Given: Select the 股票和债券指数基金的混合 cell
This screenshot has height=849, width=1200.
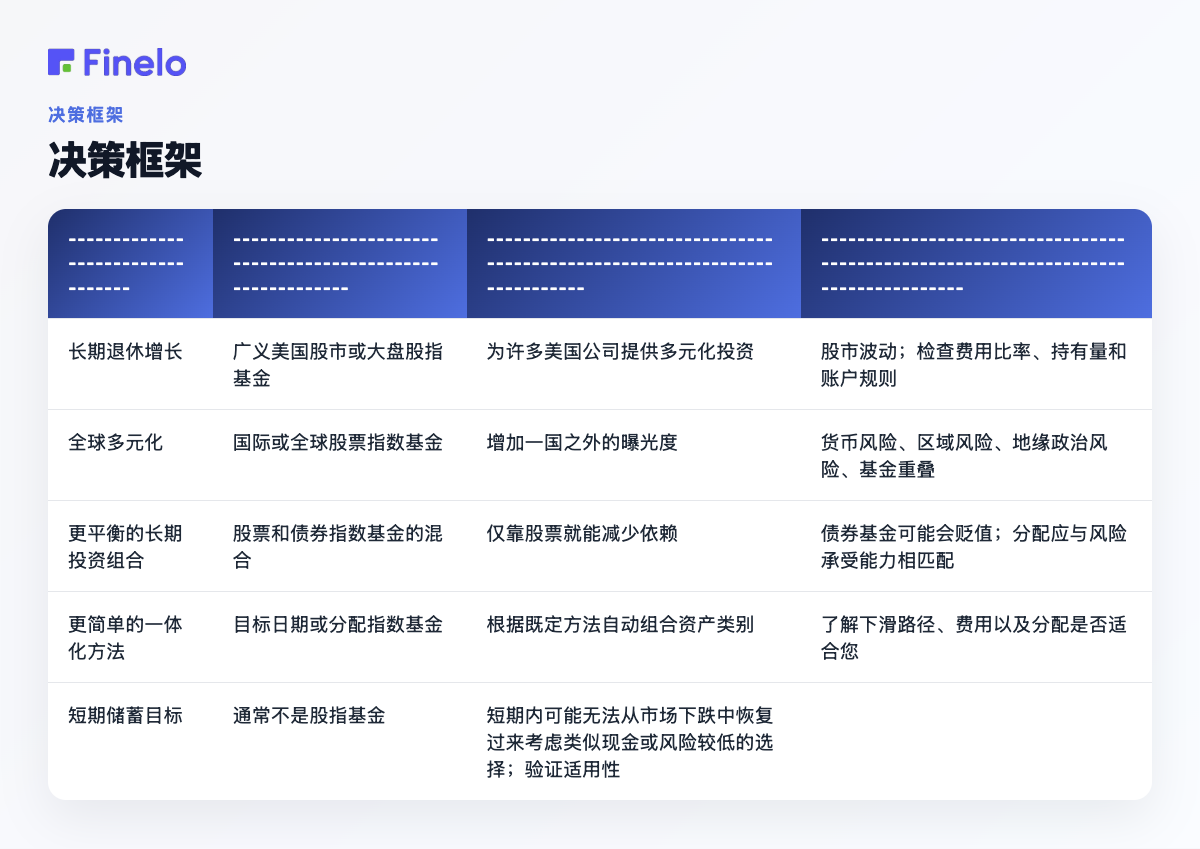Looking at the screenshot, I should coord(340,546).
